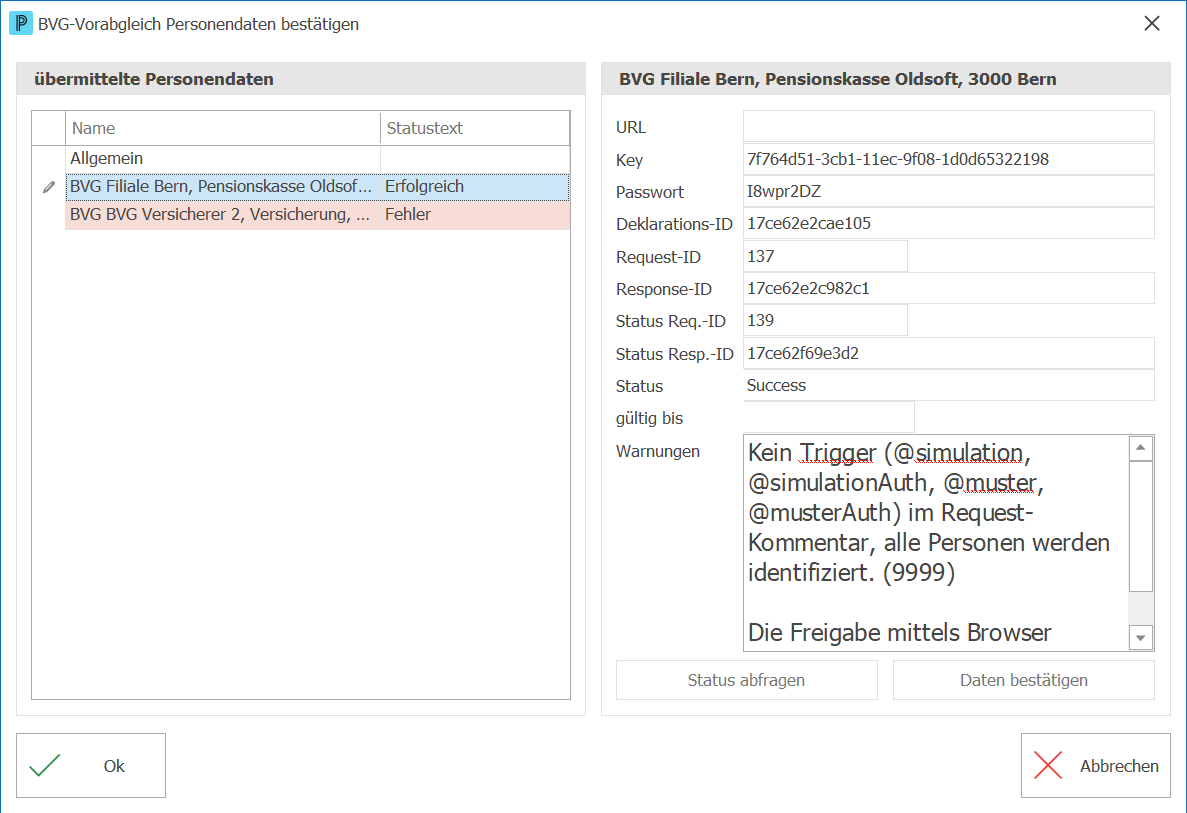The height and width of the screenshot is (813, 1187).
Task: Focus the empty URL input field
Action: point(949,126)
